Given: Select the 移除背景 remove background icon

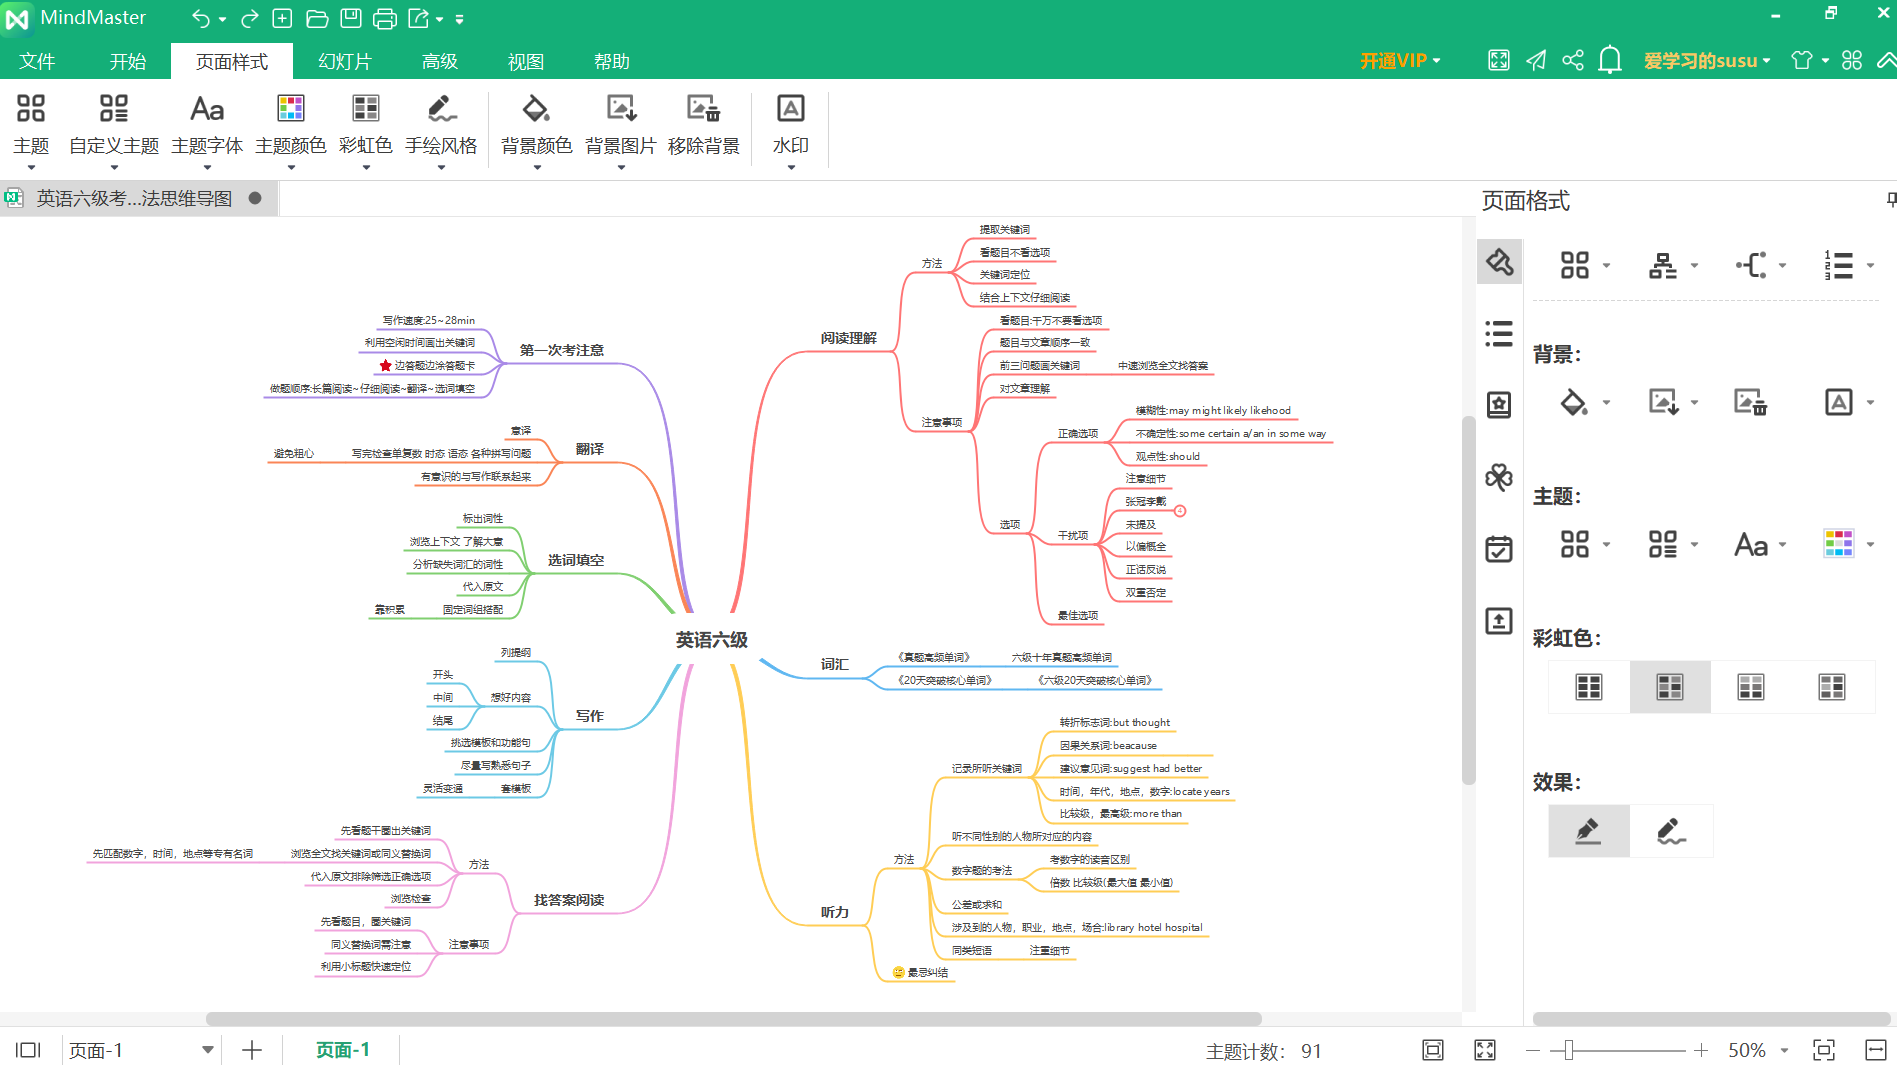Looking at the screenshot, I should click(x=703, y=108).
